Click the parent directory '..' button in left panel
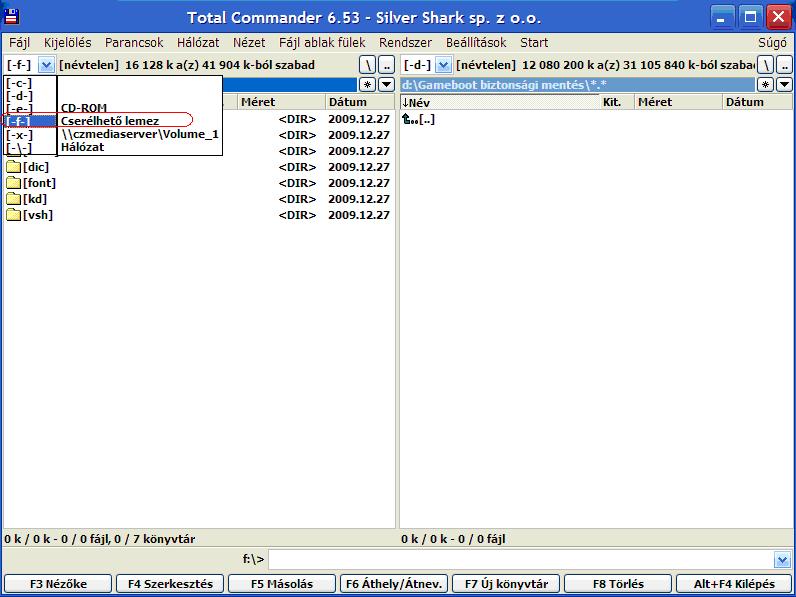 coord(386,65)
